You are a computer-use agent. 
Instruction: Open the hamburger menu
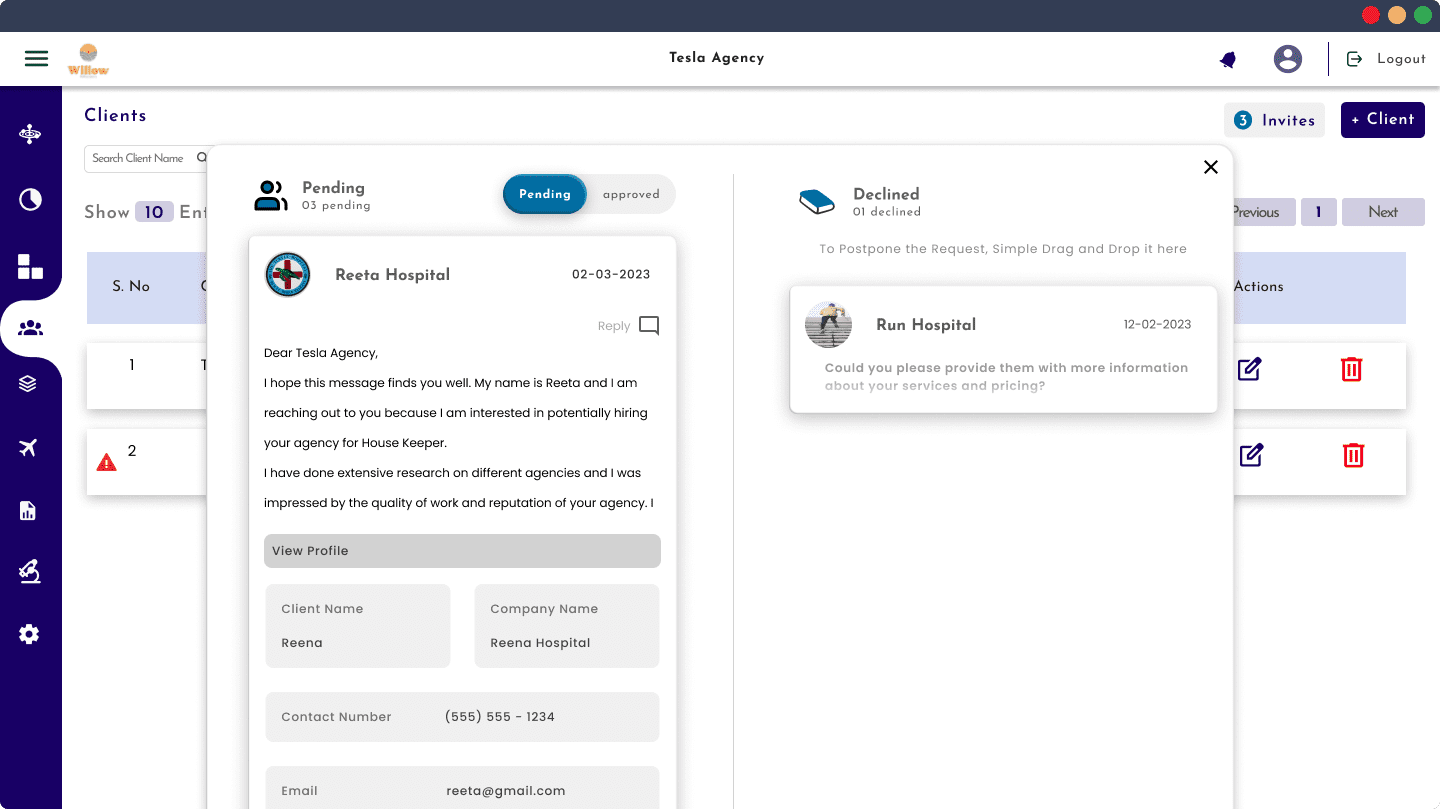tap(36, 59)
